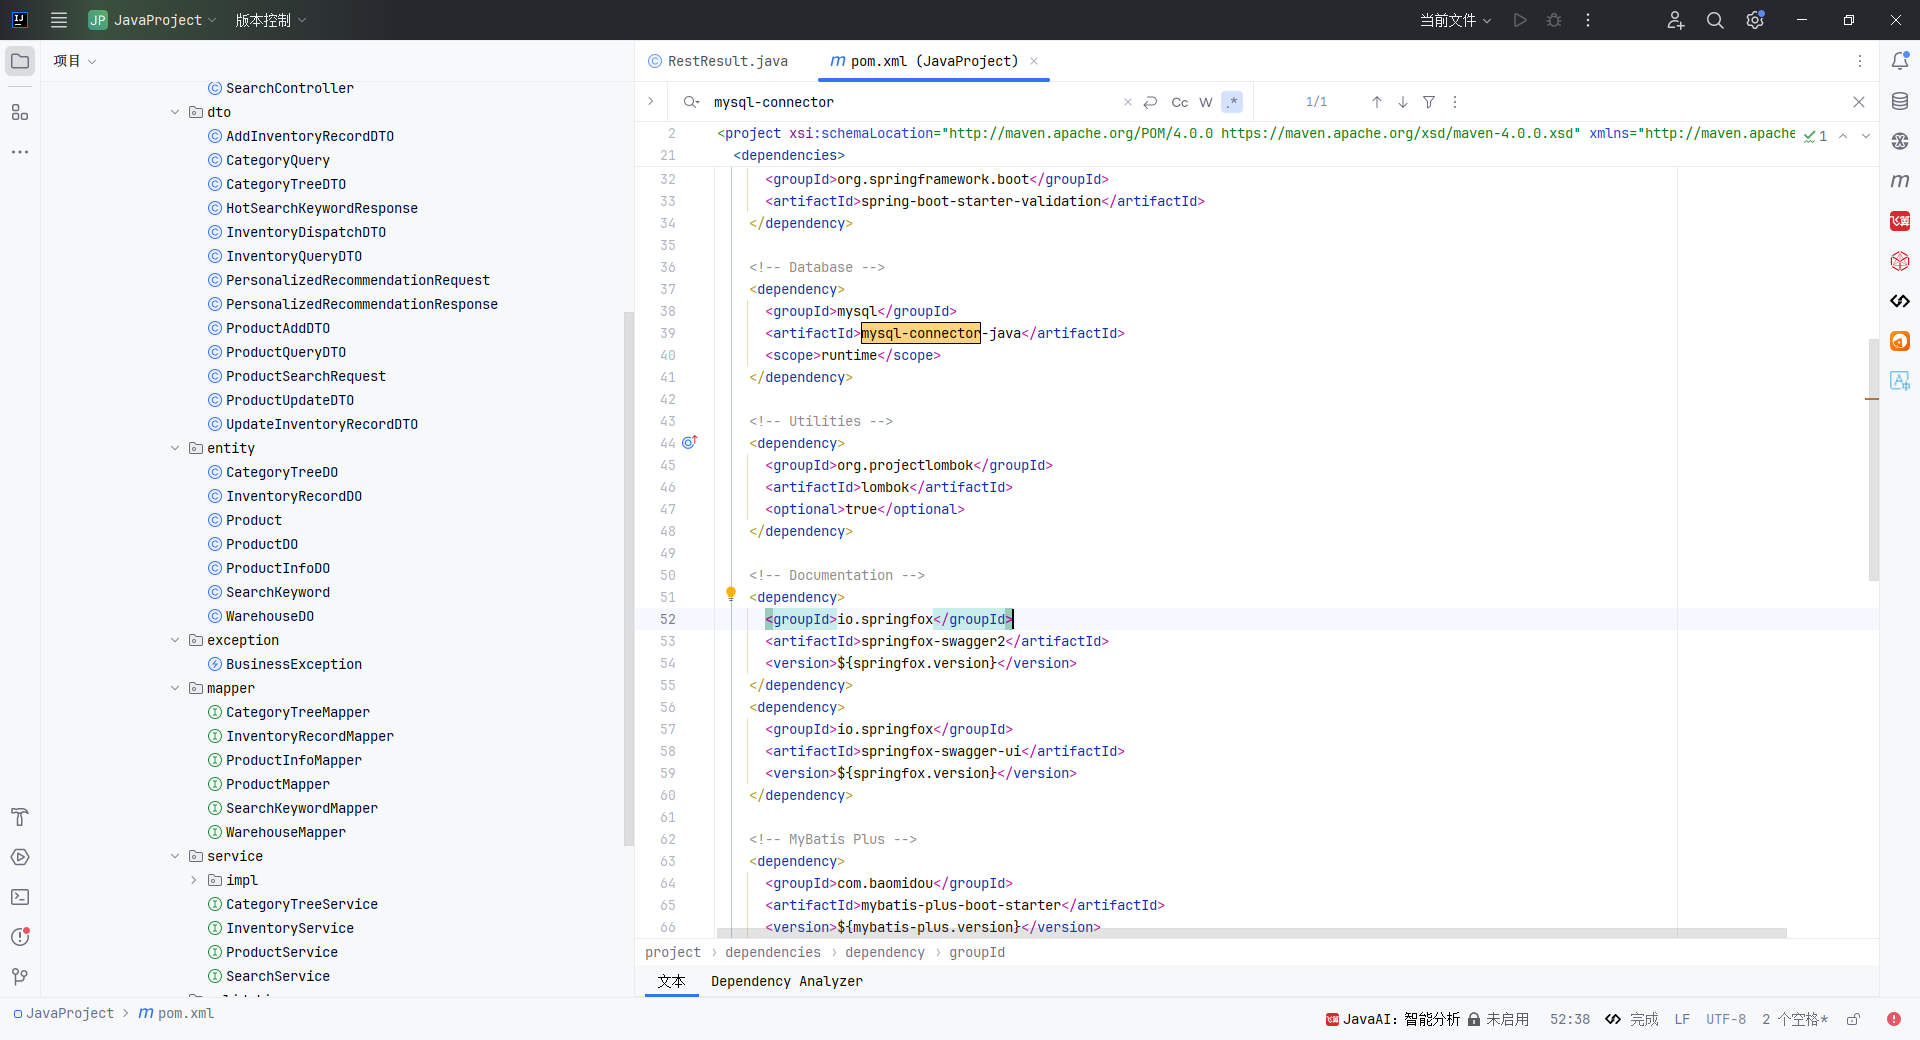Click the UTF-8 encoding status item
The image size is (1920, 1040).
[x=1726, y=1019]
